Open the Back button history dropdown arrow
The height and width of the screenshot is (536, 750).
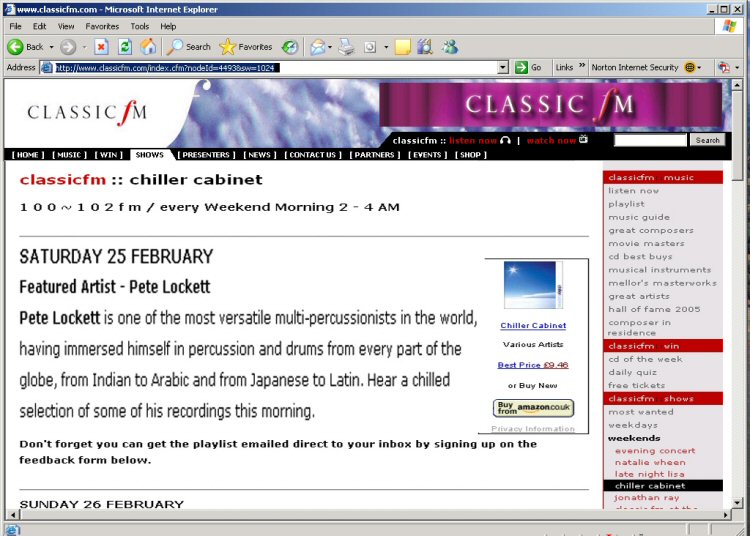[51, 47]
